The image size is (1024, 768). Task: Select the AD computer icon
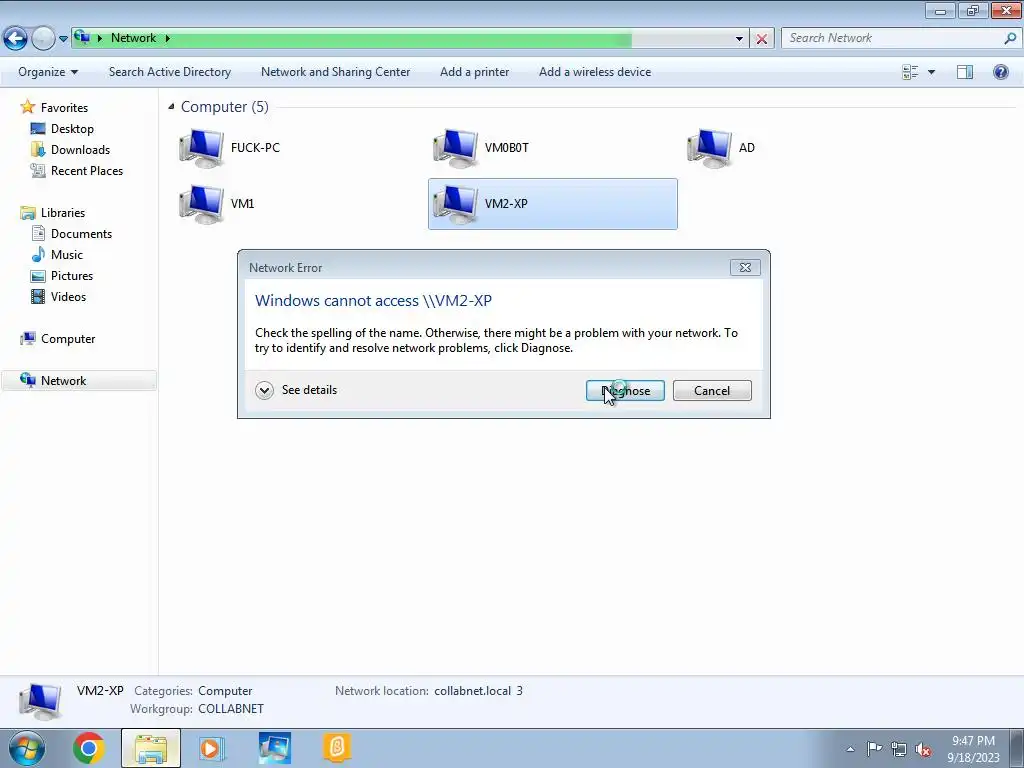pyautogui.click(x=709, y=148)
